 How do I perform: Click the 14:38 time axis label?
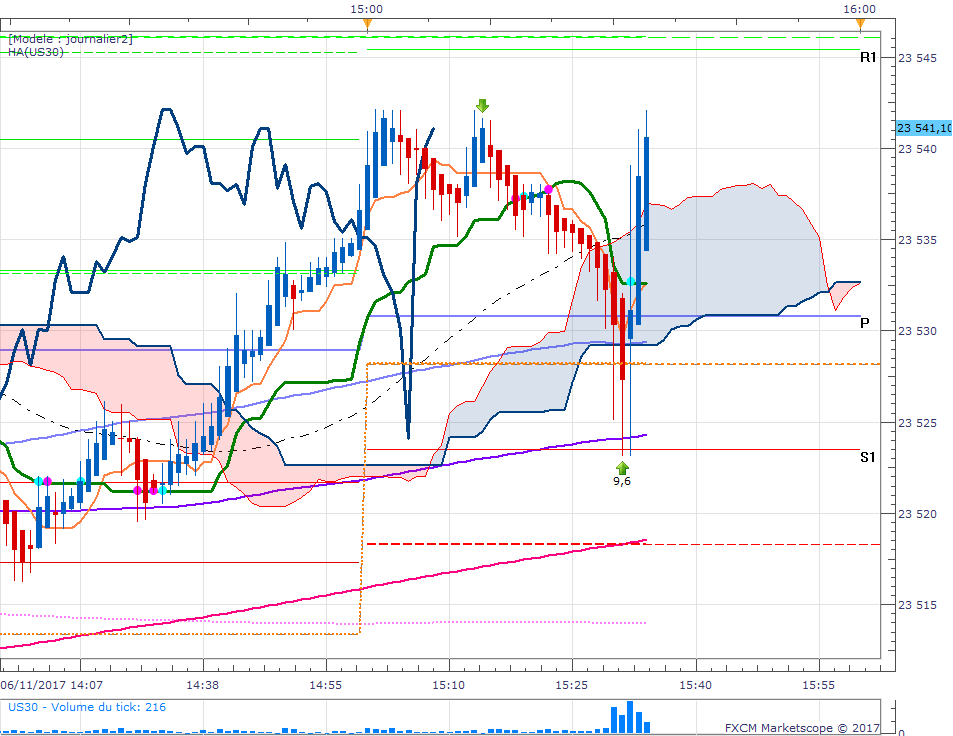202,685
